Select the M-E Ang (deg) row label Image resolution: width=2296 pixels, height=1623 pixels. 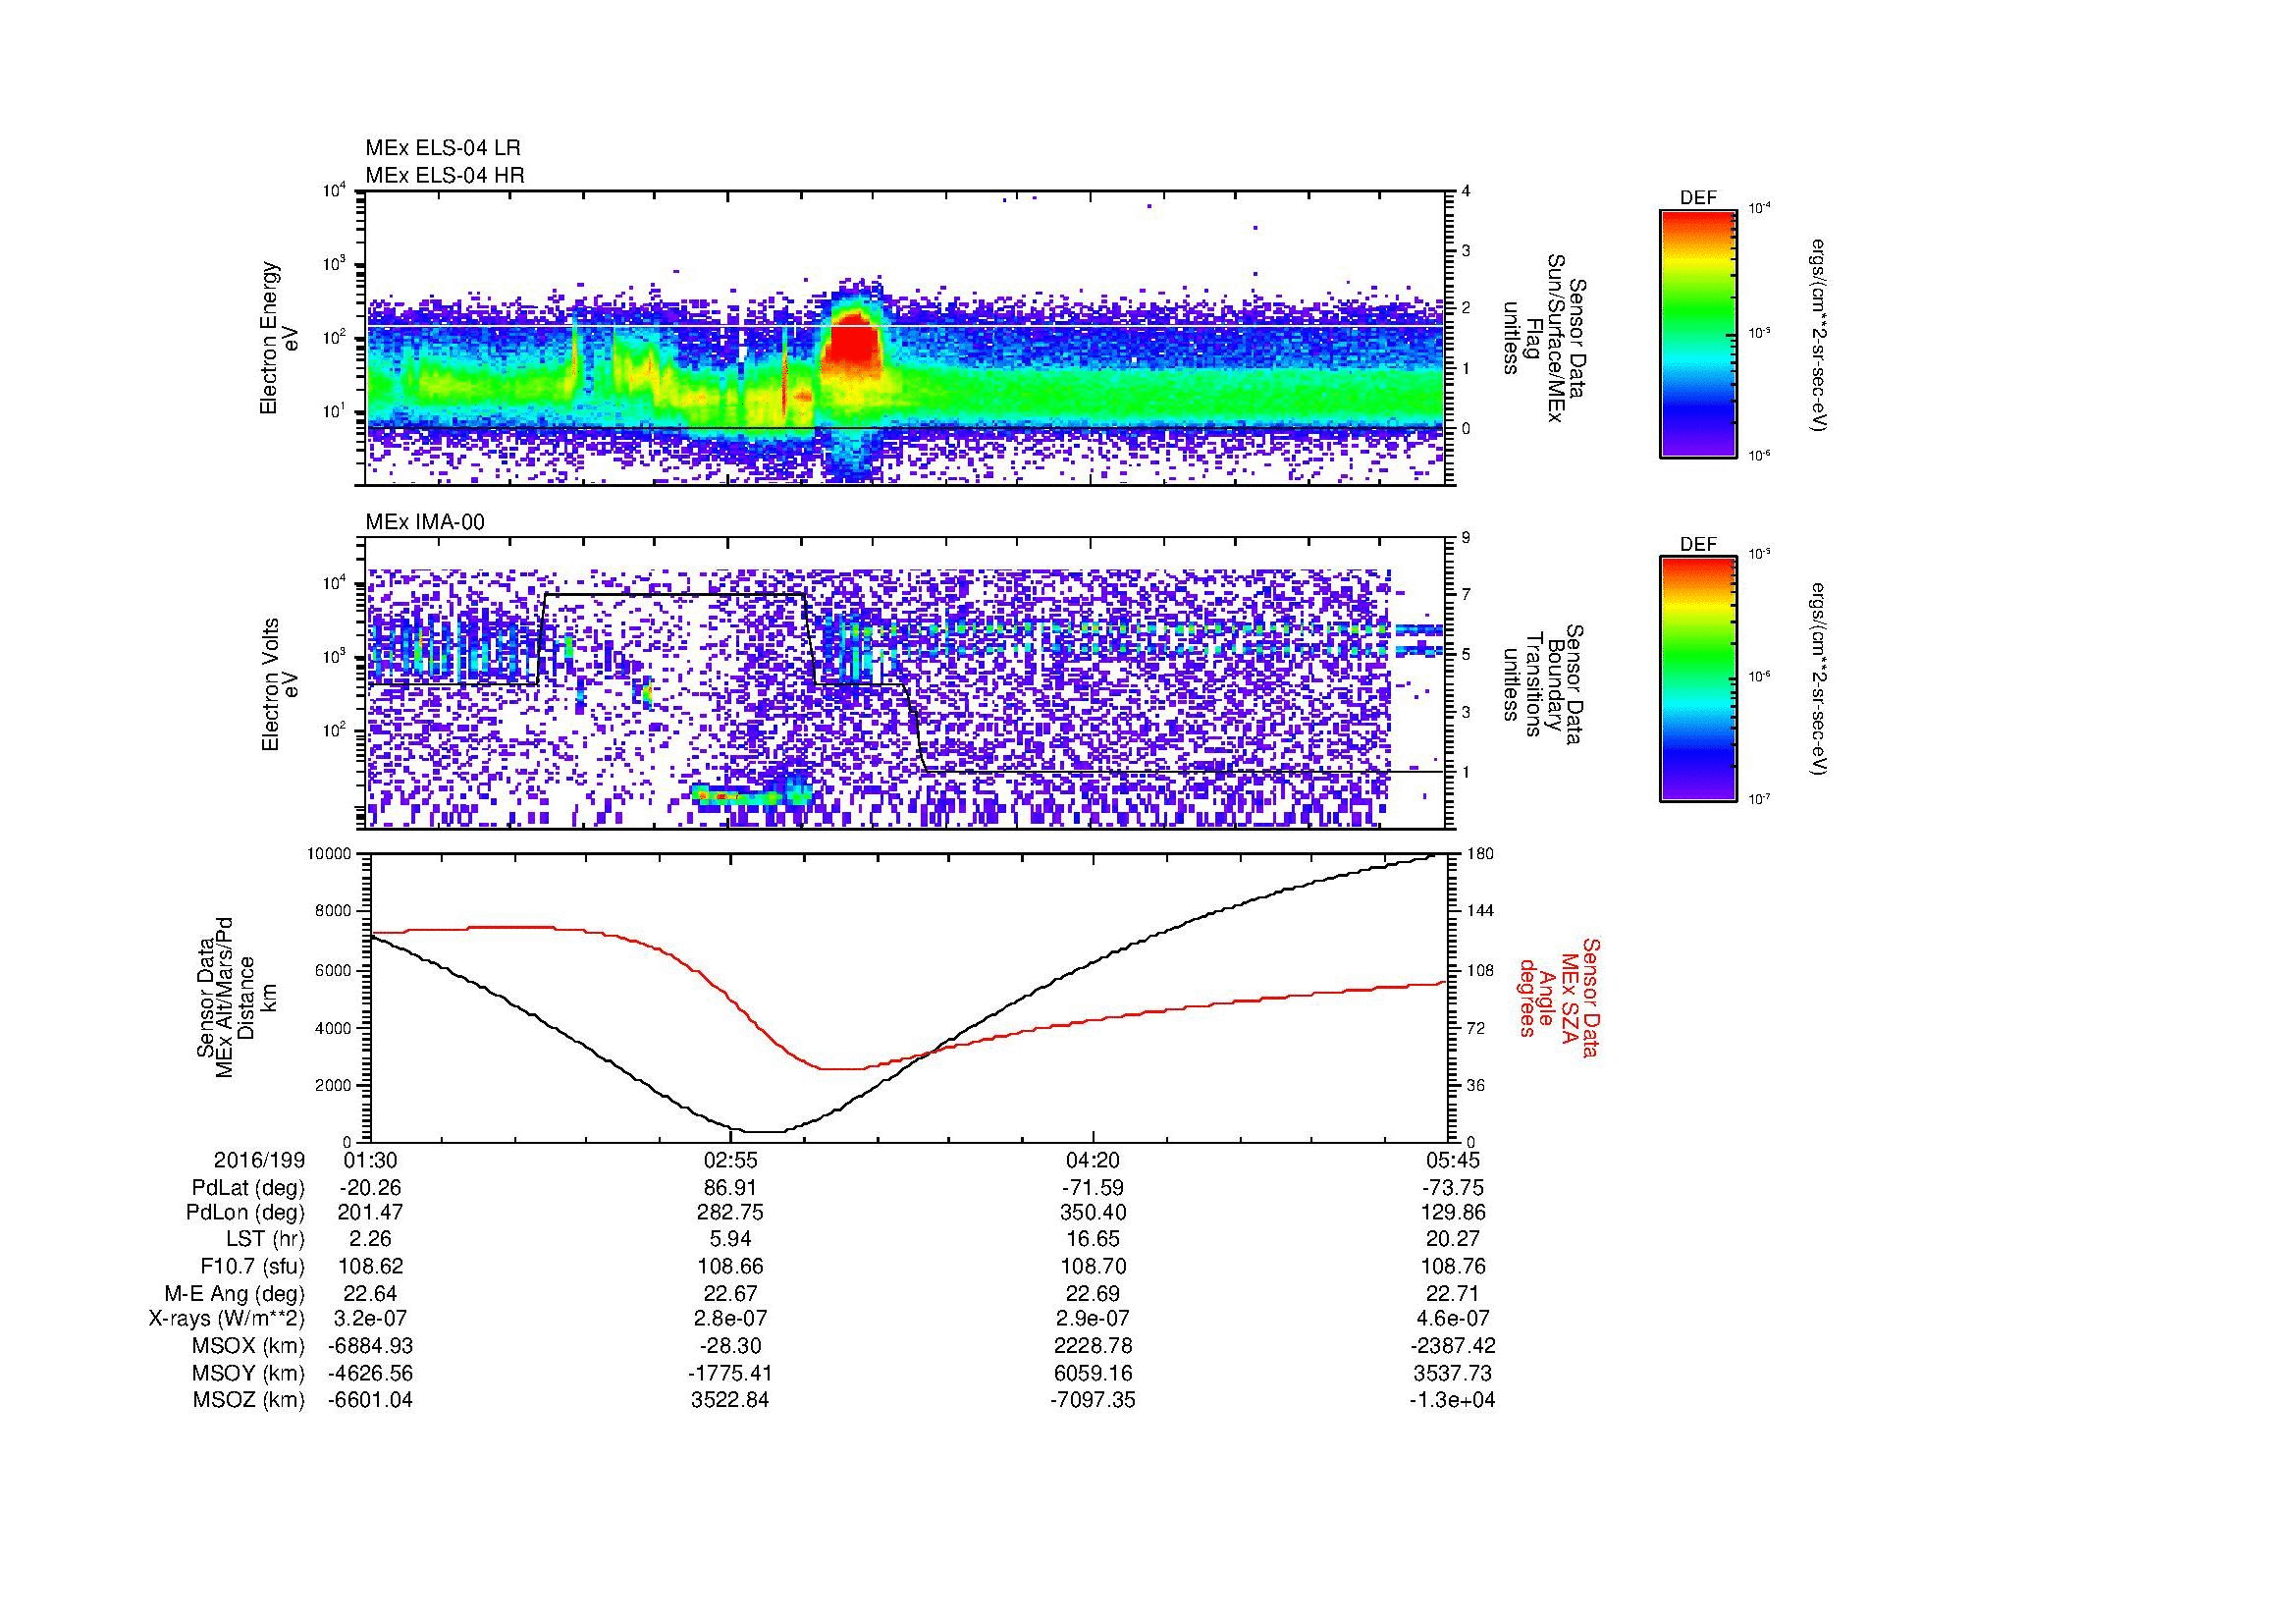click(x=235, y=1293)
